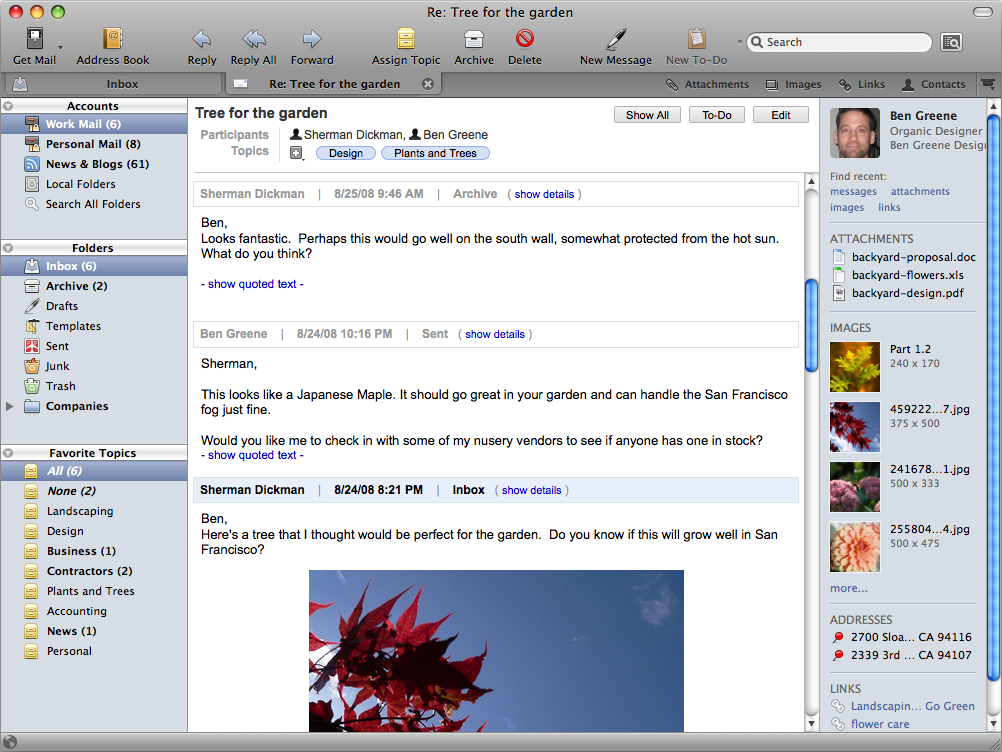This screenshot has width=1002, height=752.
Task: Compose with the New Message icon
Action: point(616,39)
